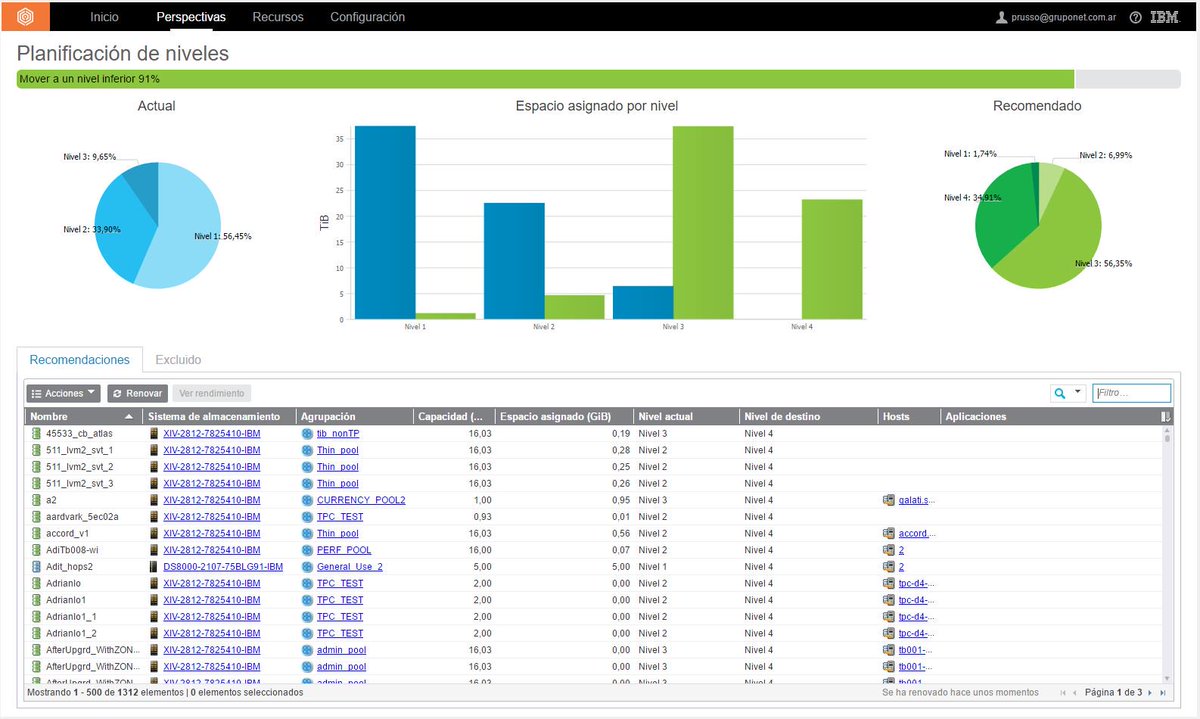Sort by Nivel actual column header
Screen dimensions: 1200x719
[x=665, y=416]
